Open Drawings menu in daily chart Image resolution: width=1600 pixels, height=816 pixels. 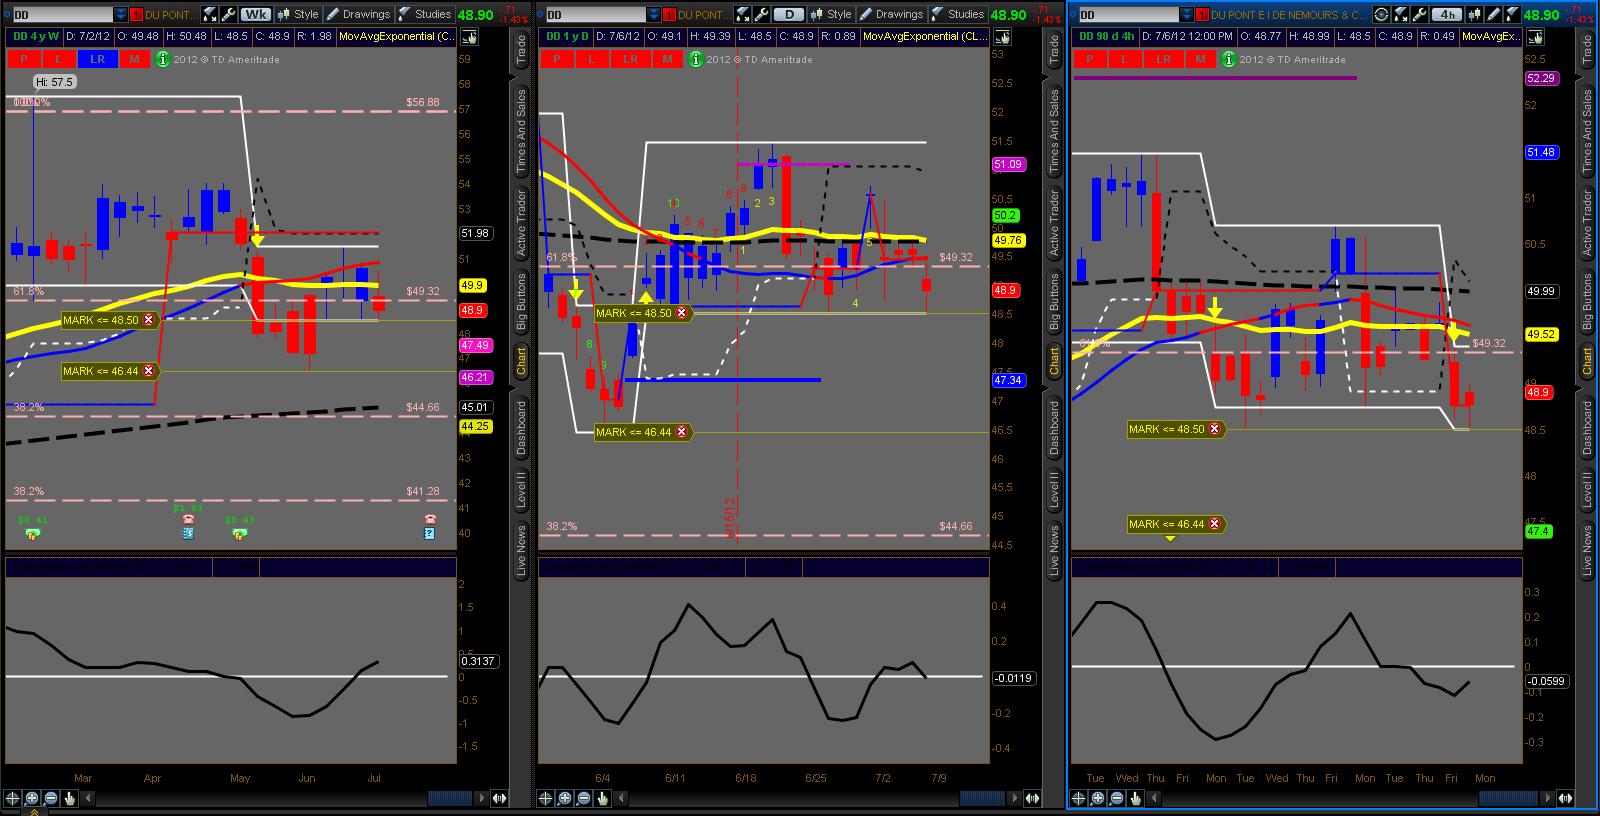[x=890, y=14]
